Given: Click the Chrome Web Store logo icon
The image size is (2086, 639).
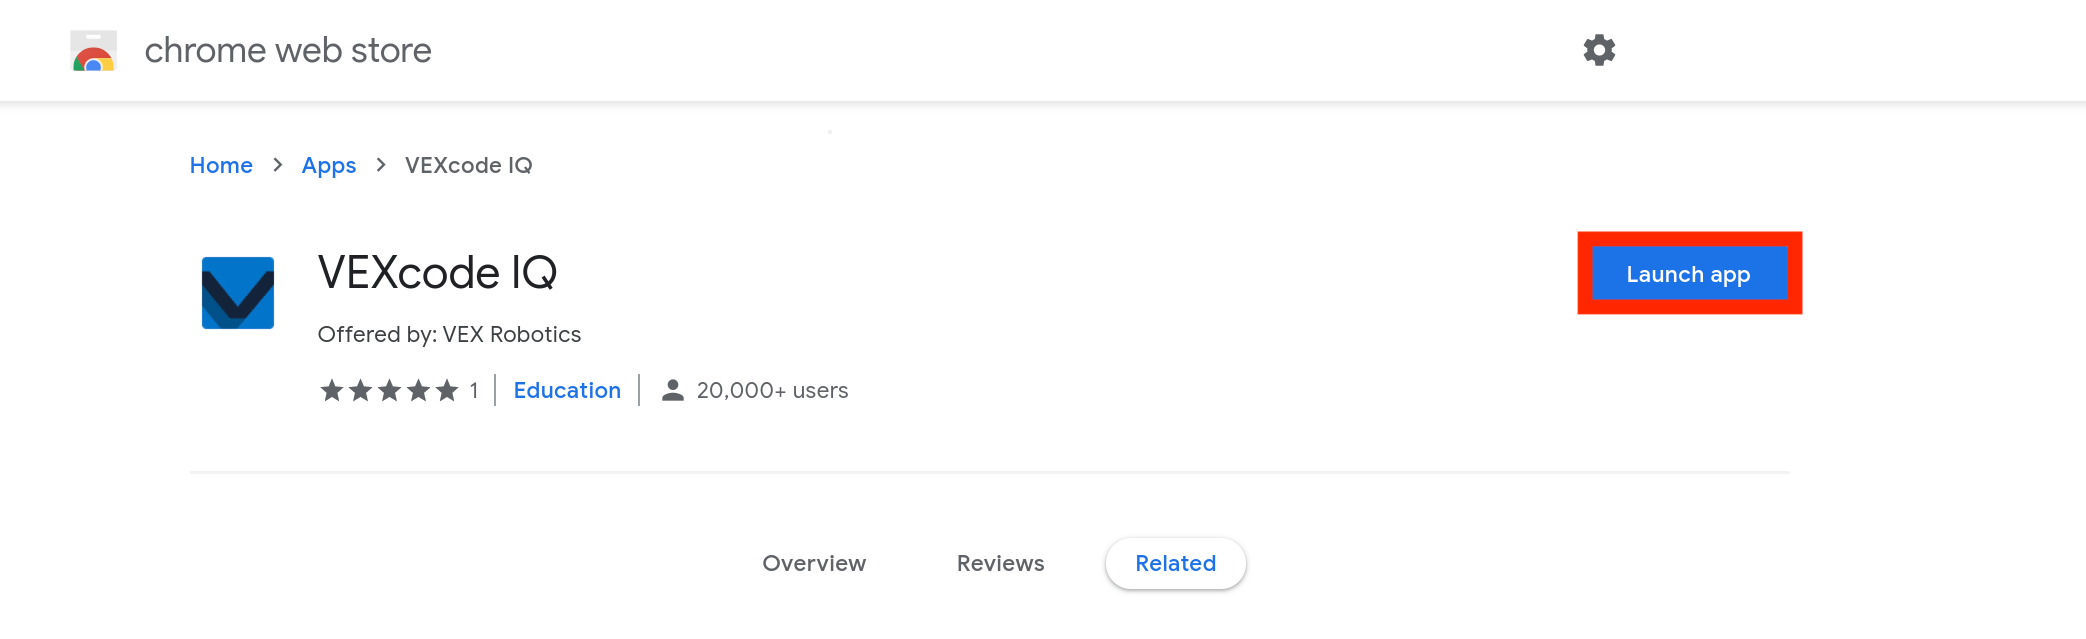Looking at the screenshot, I should pyautogui.click(x=93, y=49).
